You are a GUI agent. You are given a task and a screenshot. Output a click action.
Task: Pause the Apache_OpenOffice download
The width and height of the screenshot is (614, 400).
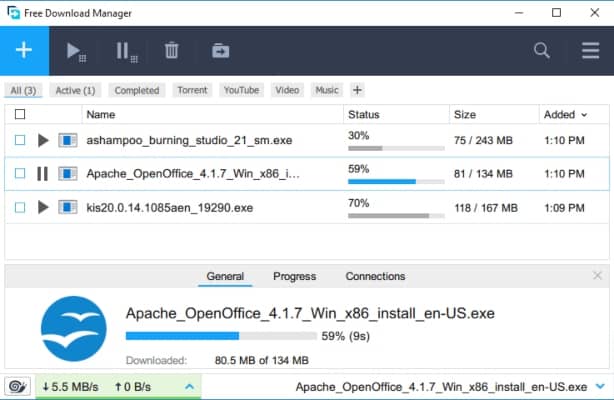(x=42, y=174)
